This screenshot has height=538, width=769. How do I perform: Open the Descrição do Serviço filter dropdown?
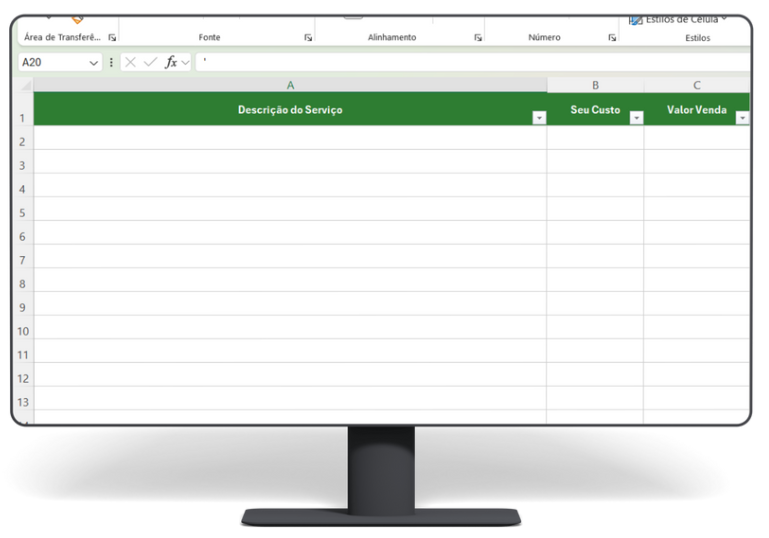click(x=539, y=118)
